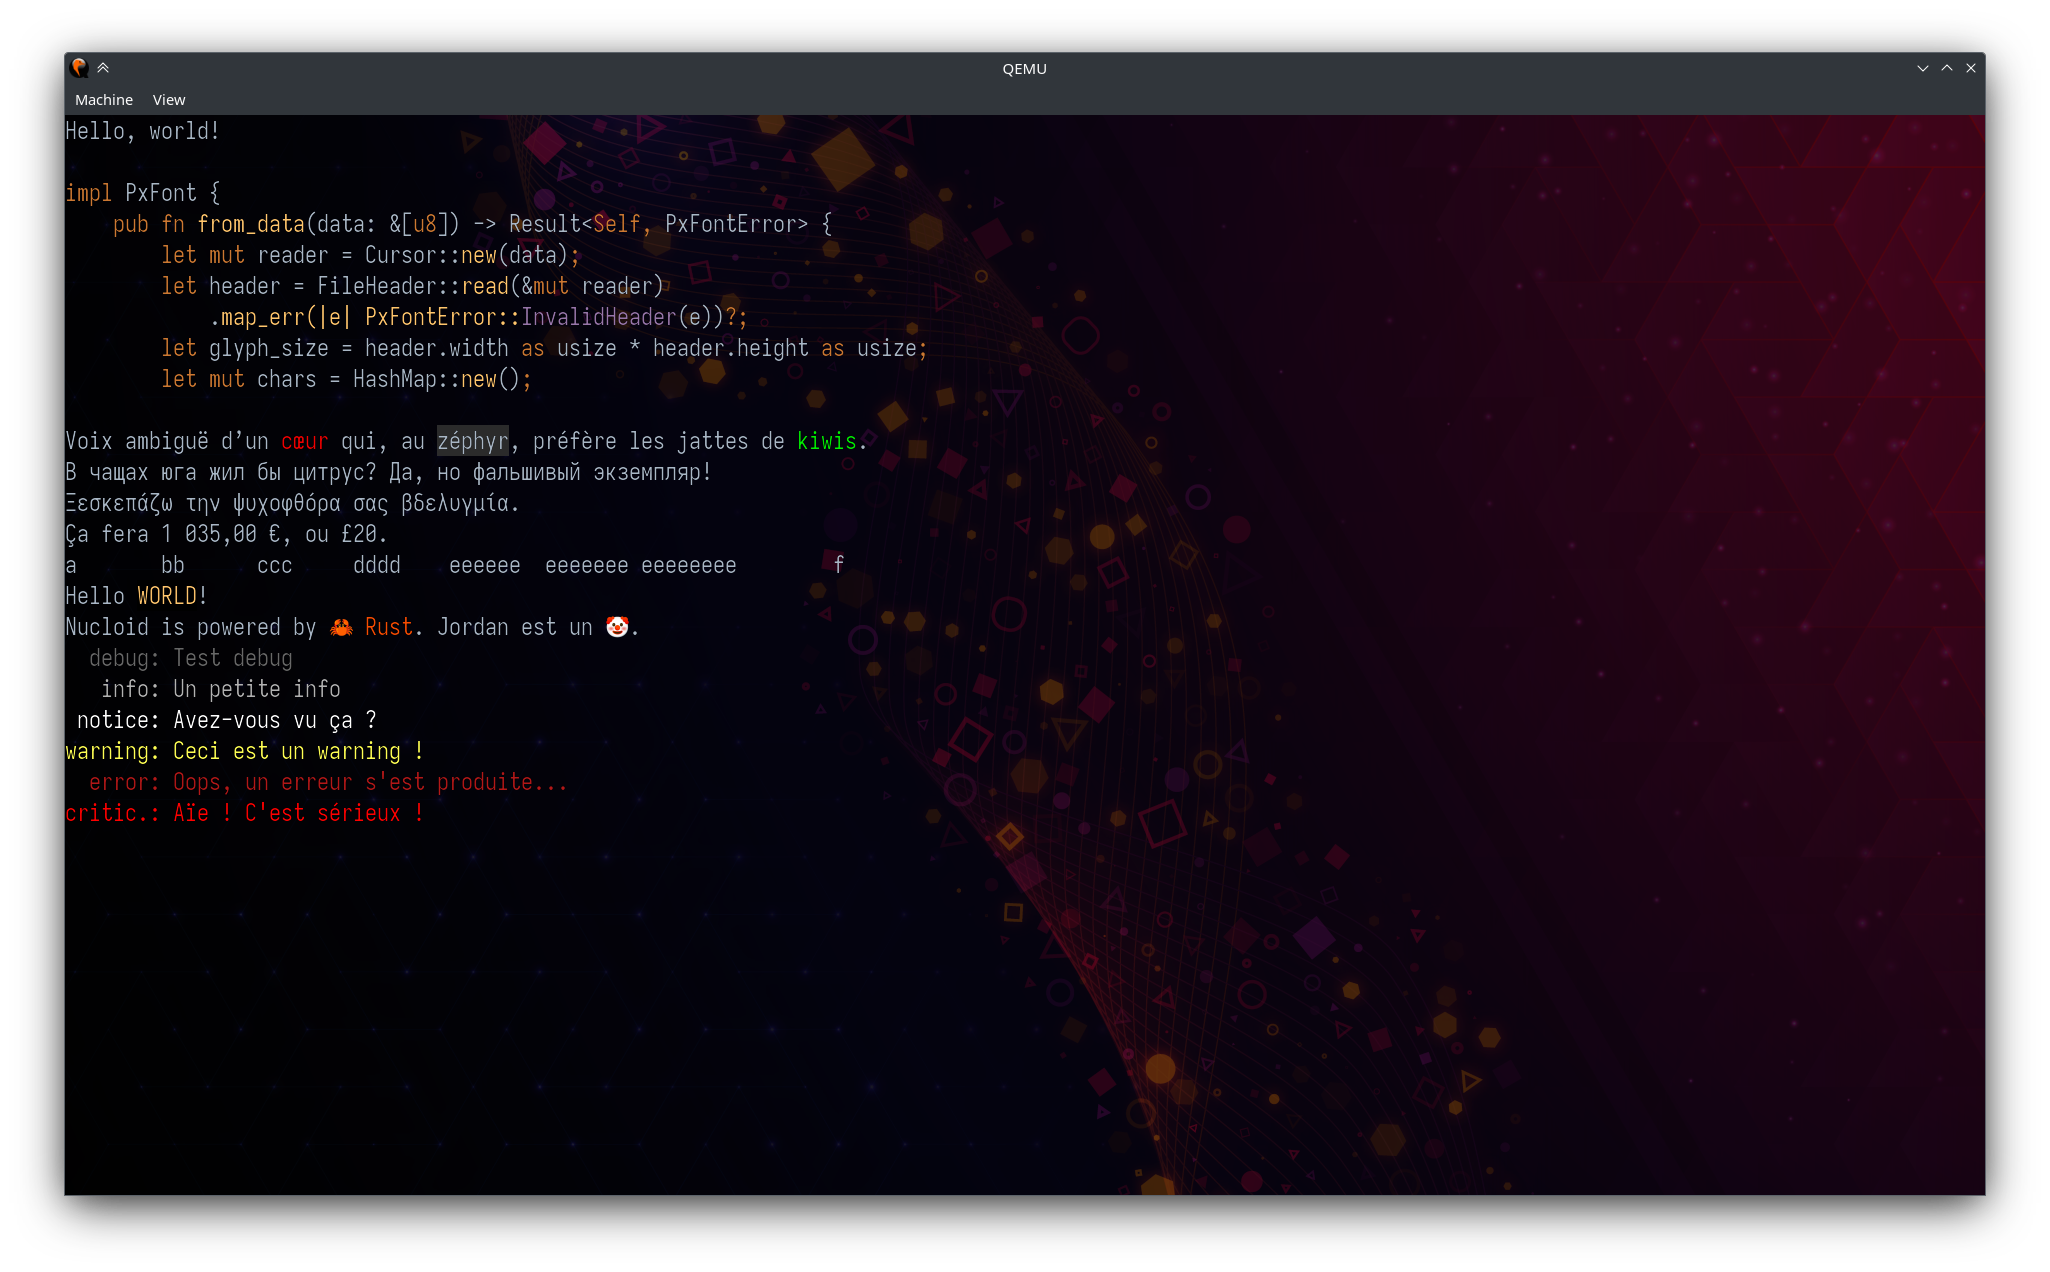
Task: Click the green word kiwis
Action: 826,441
